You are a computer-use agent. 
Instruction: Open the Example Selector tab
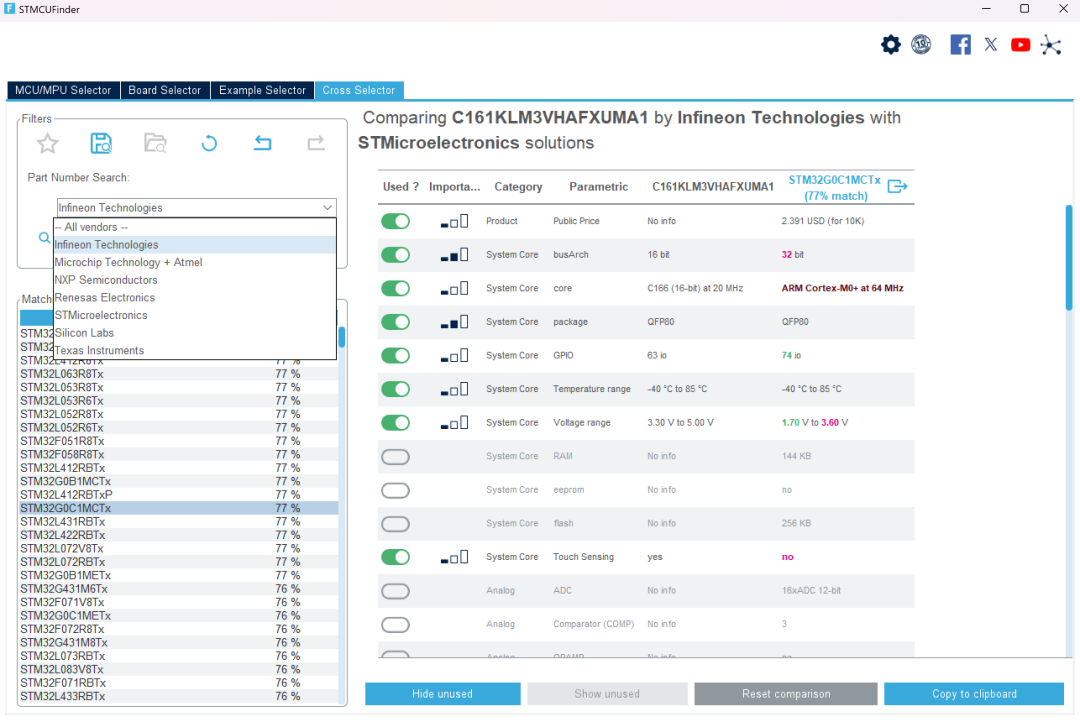[x=262, y=90]
